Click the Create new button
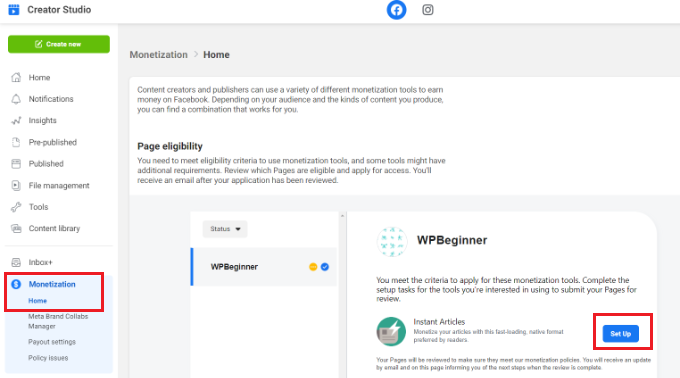Image resolution: width=680 pixels, height=378 pixels. 59,44
